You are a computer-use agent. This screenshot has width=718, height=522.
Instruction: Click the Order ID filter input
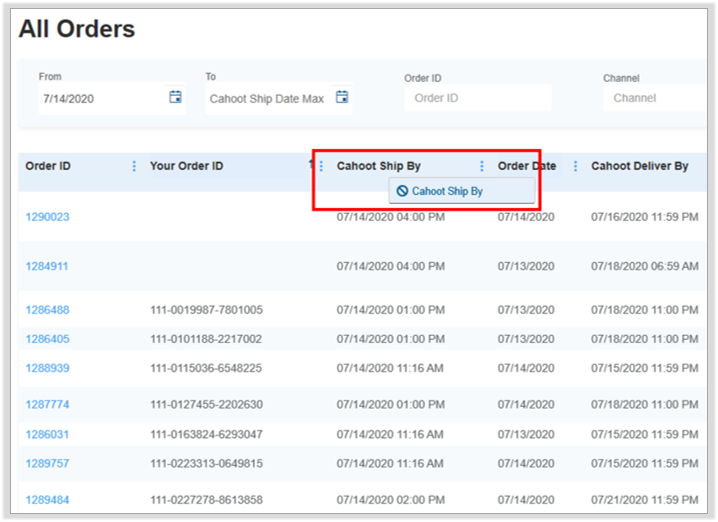click(x=478, y=98)
